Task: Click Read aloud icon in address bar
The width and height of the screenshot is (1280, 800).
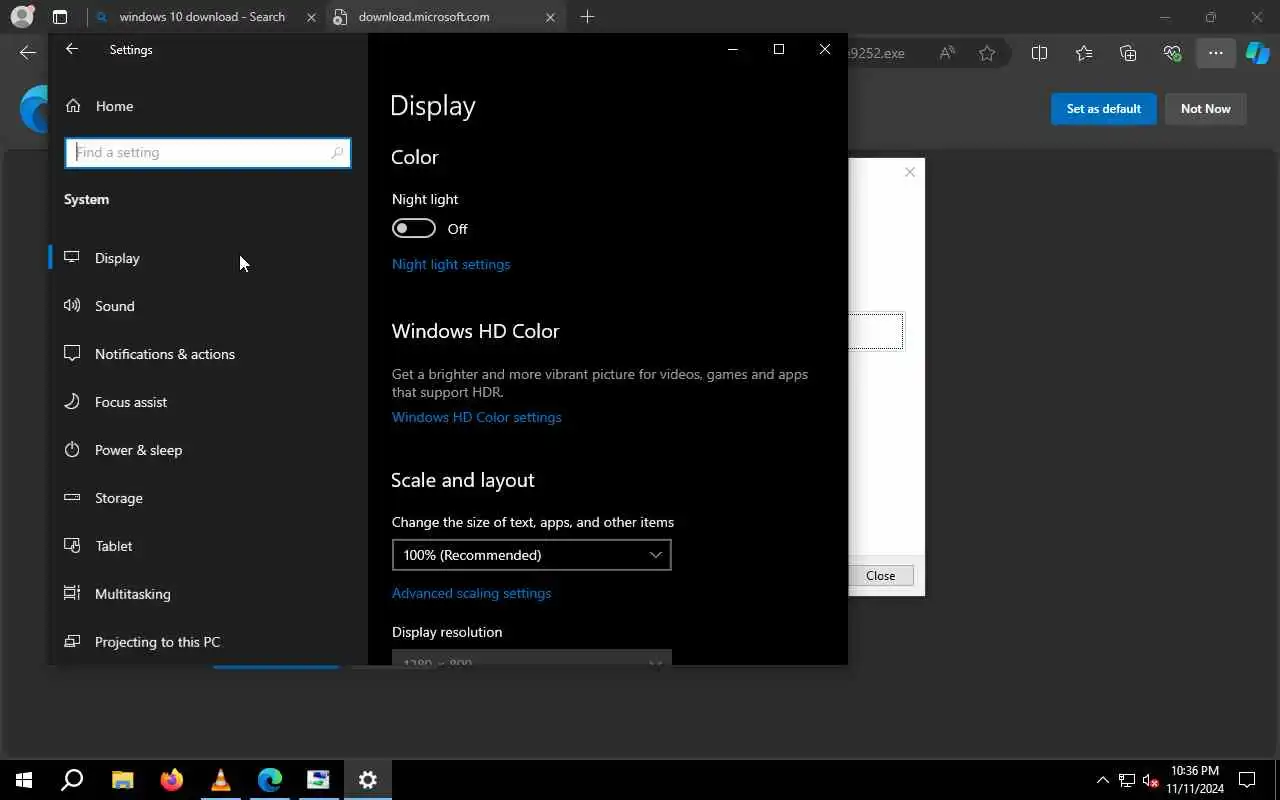Action: point(947,53)
